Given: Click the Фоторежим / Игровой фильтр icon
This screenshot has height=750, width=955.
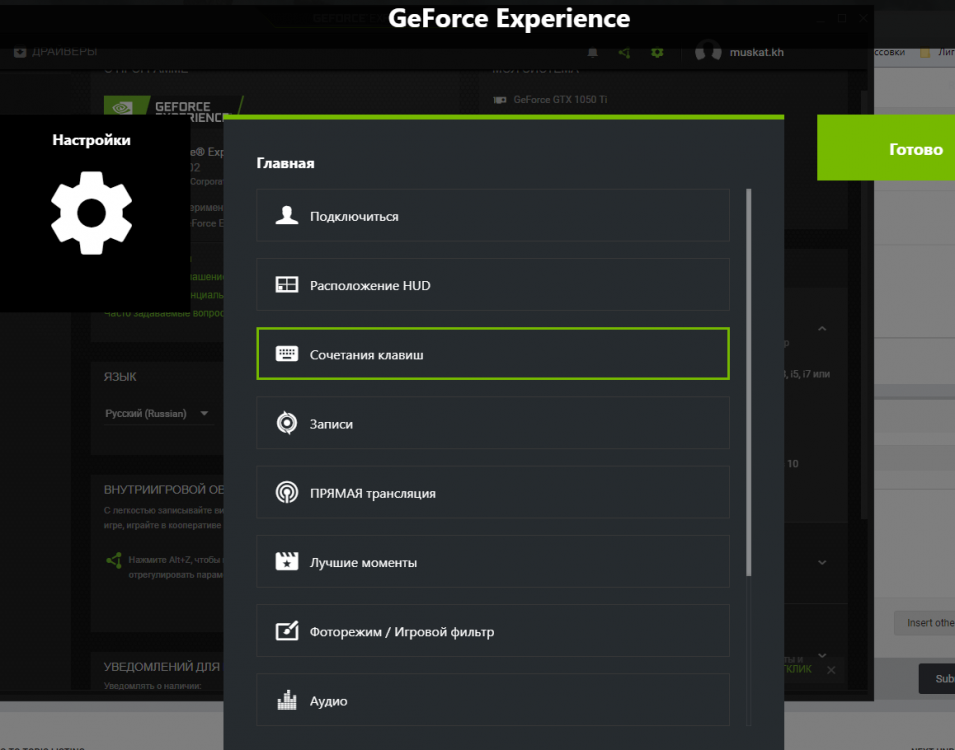Looking at the screenshot, I should pyautogui.click(x=287, y=631).
